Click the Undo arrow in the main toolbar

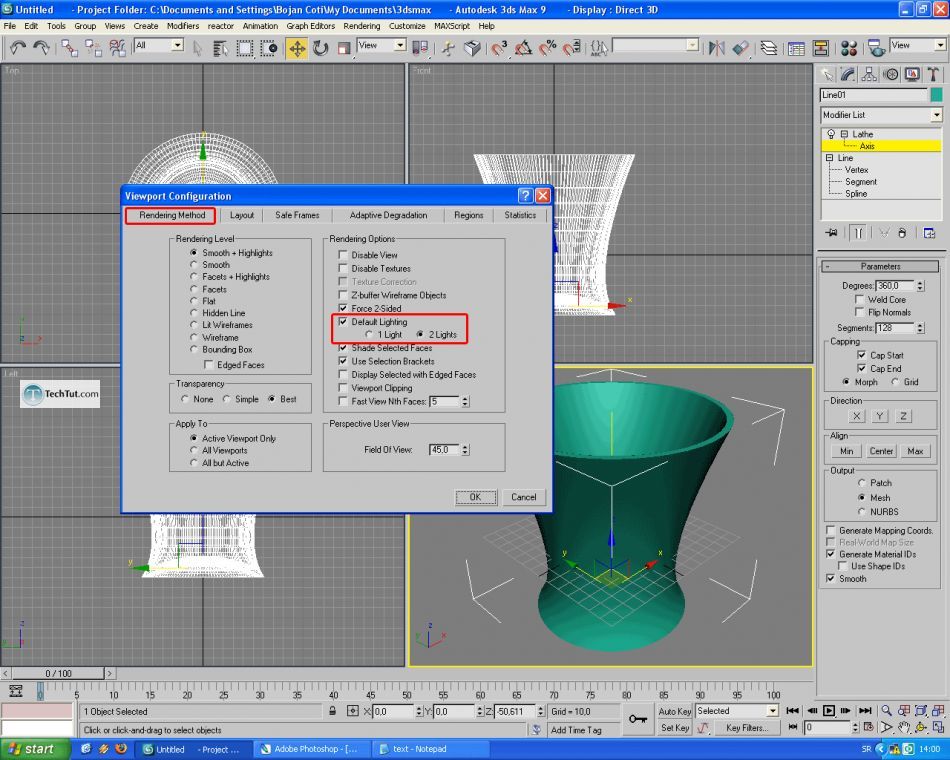(x=17, y=47)
